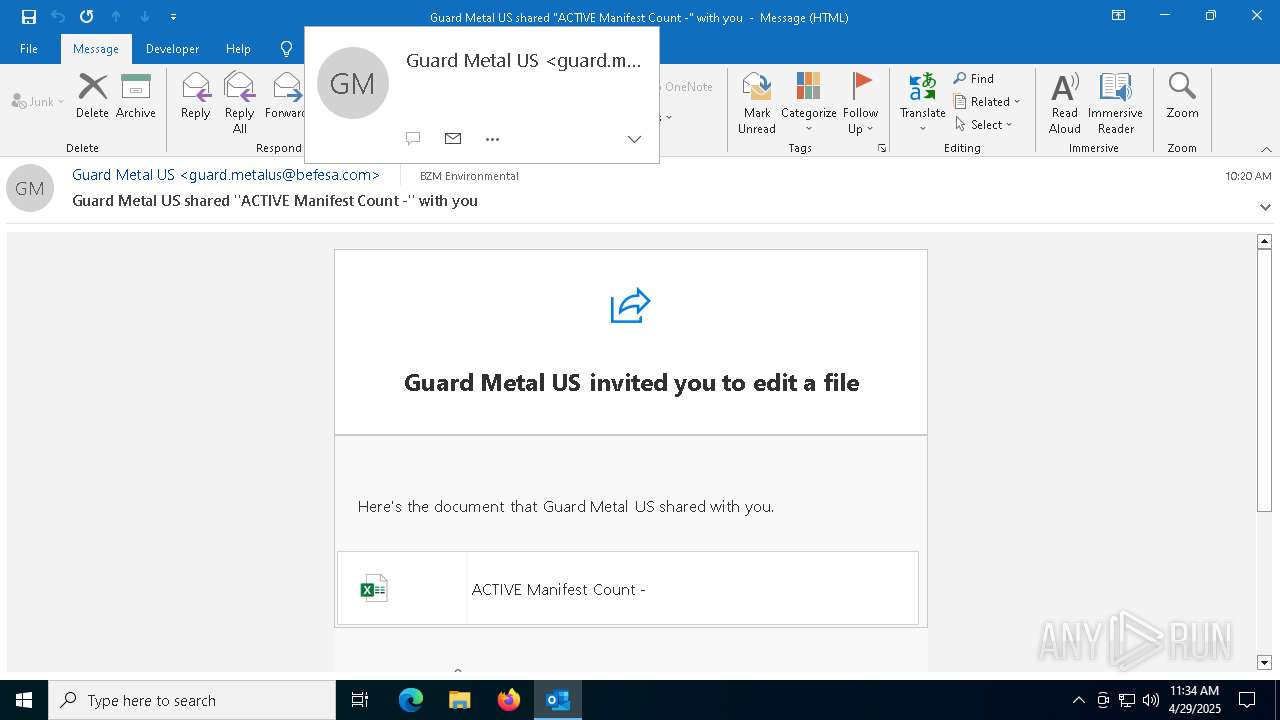The image size is (1280, 720).
Task: Open the notification center icon
Action: [x=1247, y=700]
